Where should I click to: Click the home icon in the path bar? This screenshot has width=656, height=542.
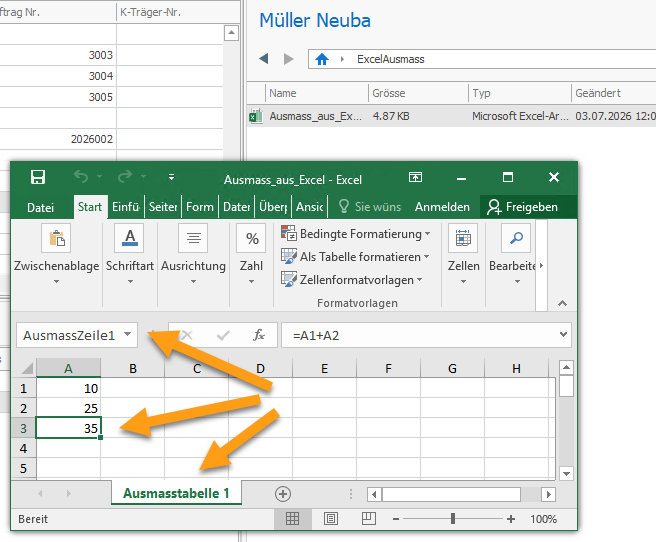point(322,59)
